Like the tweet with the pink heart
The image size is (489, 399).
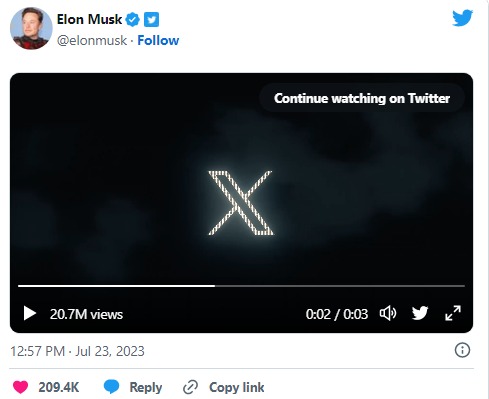pos(21,387)
